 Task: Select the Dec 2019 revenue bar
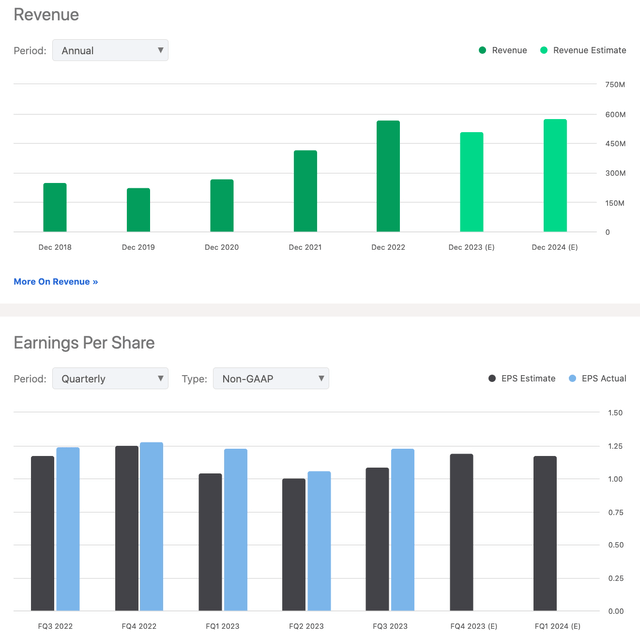click(138, 210)
